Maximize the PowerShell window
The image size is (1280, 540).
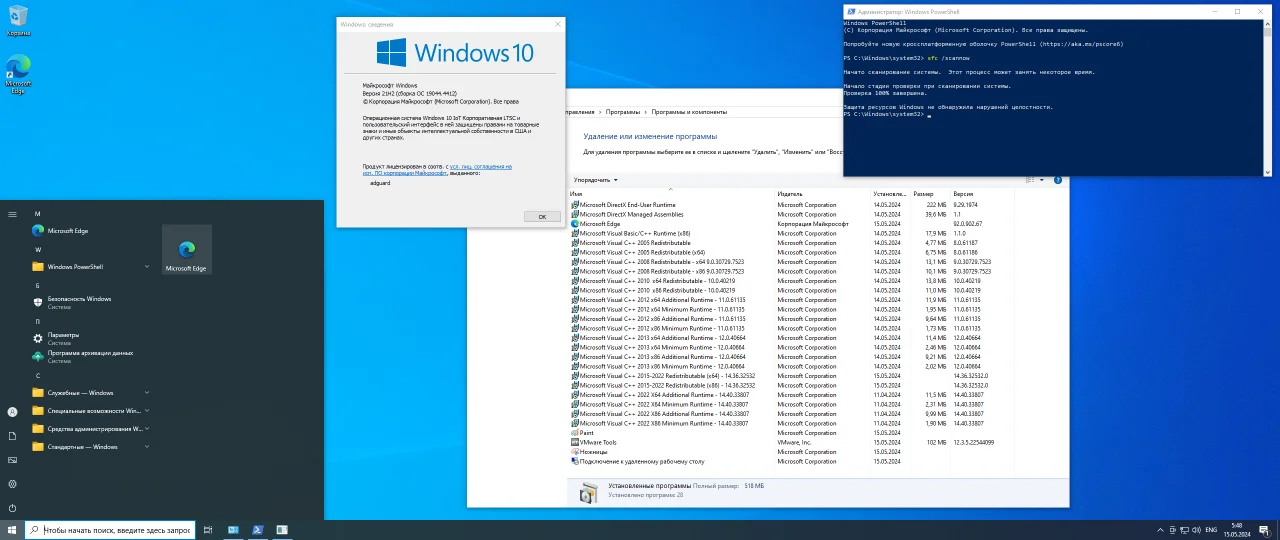(x=1237, y=11)
